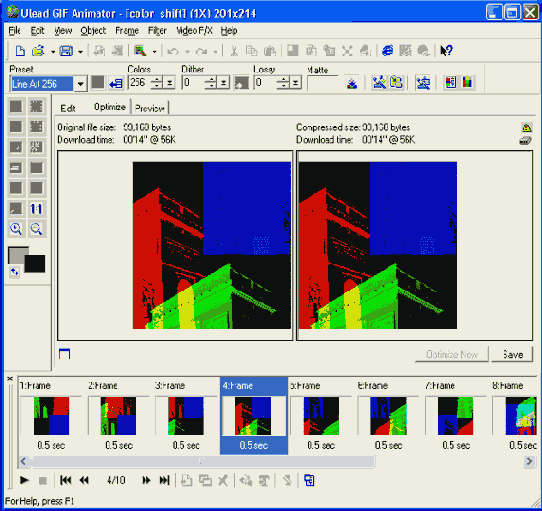The height and width of the screenshot is (511, 542).
Task: Click the Internet Explorer preview icon
Action: (x=387, y=51)
